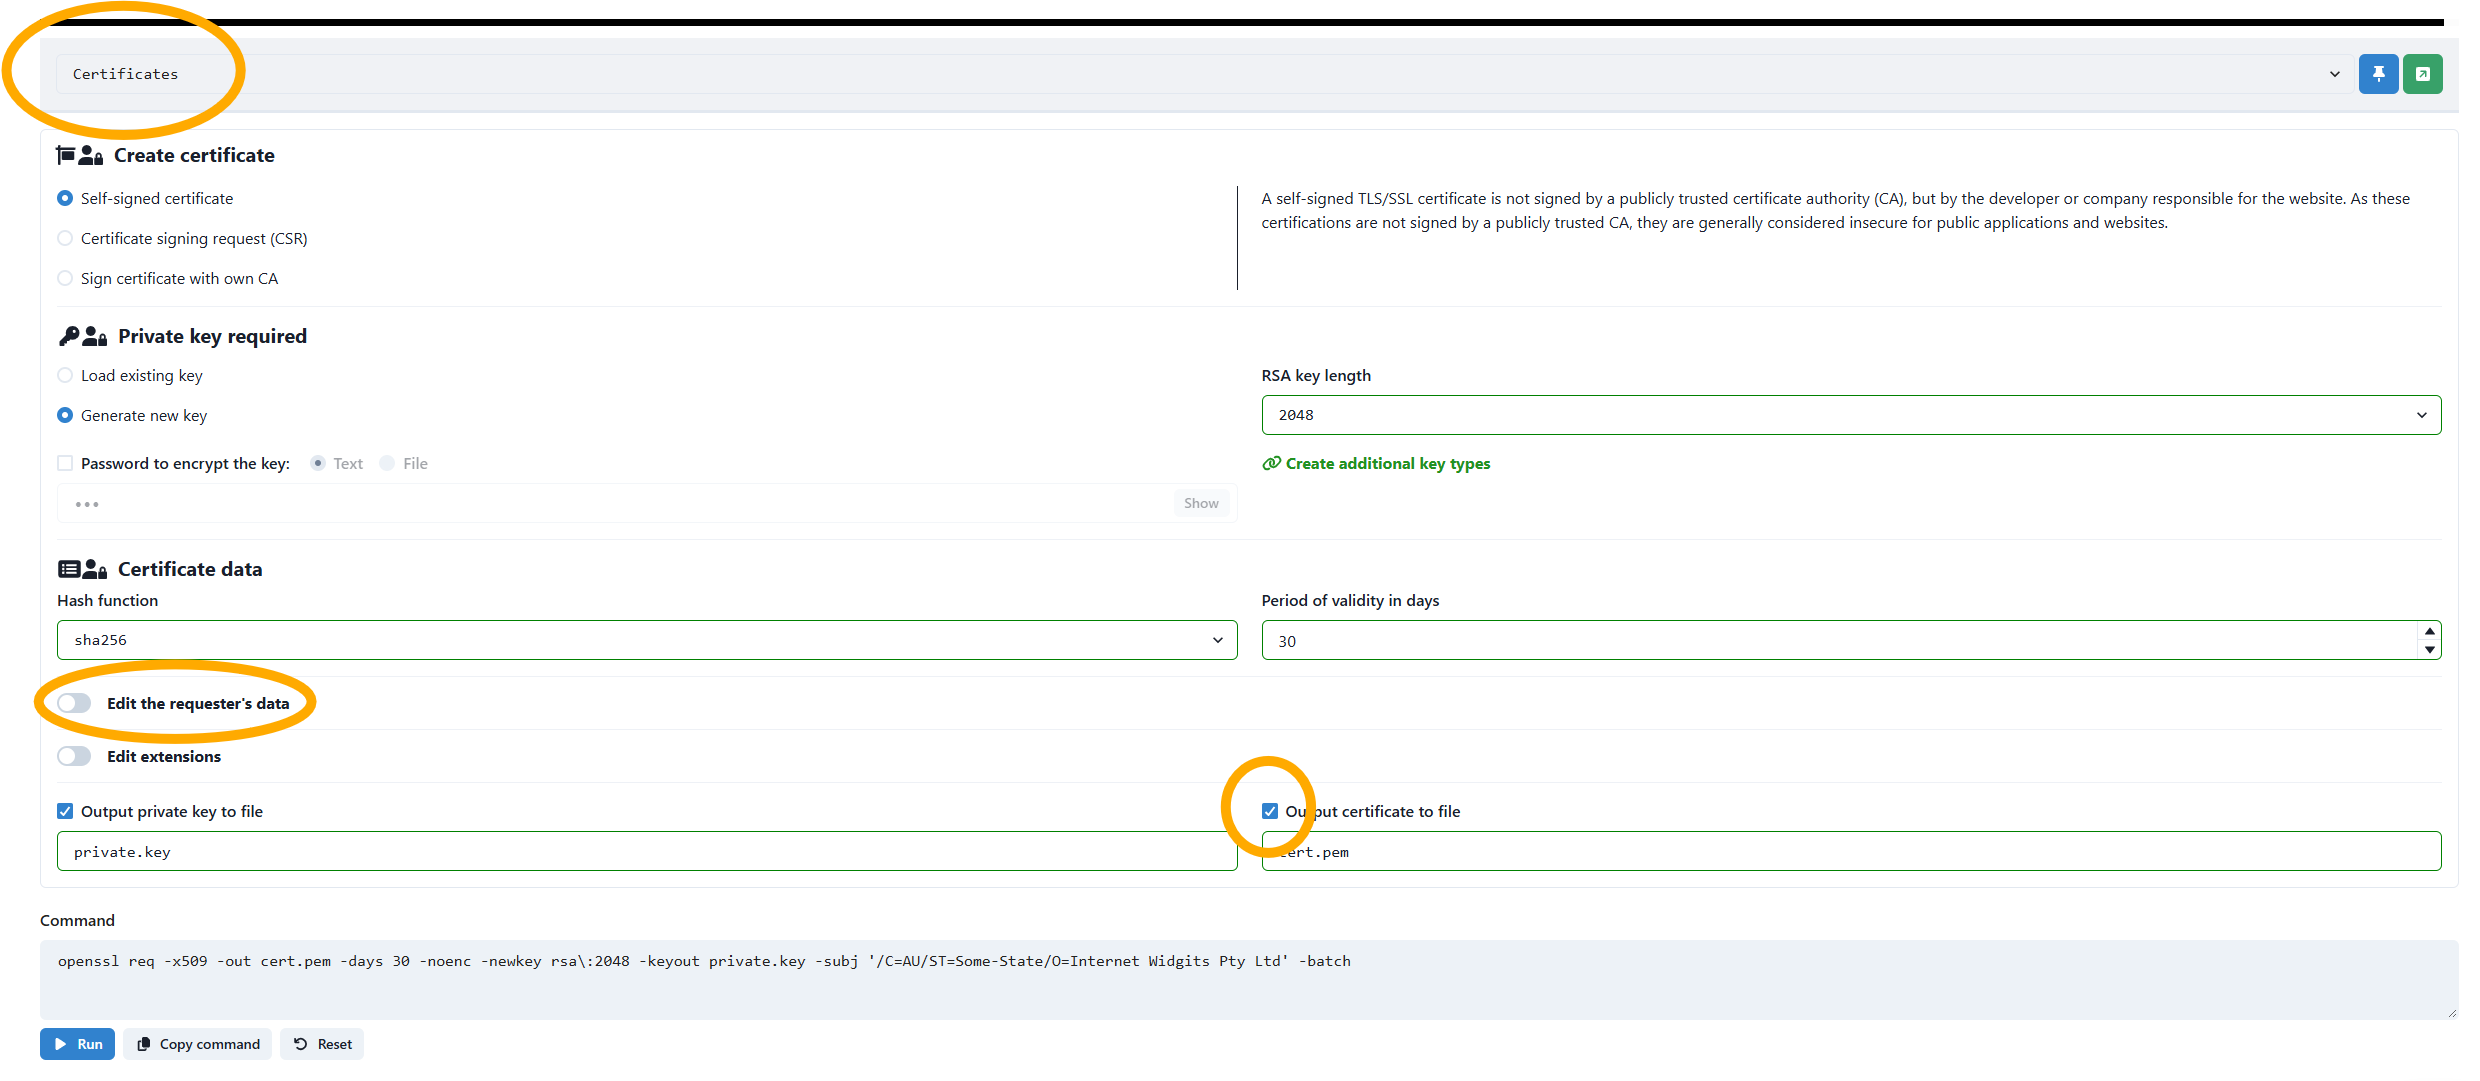Open the sha256 hash function dropdown

(x=646, y=640)
